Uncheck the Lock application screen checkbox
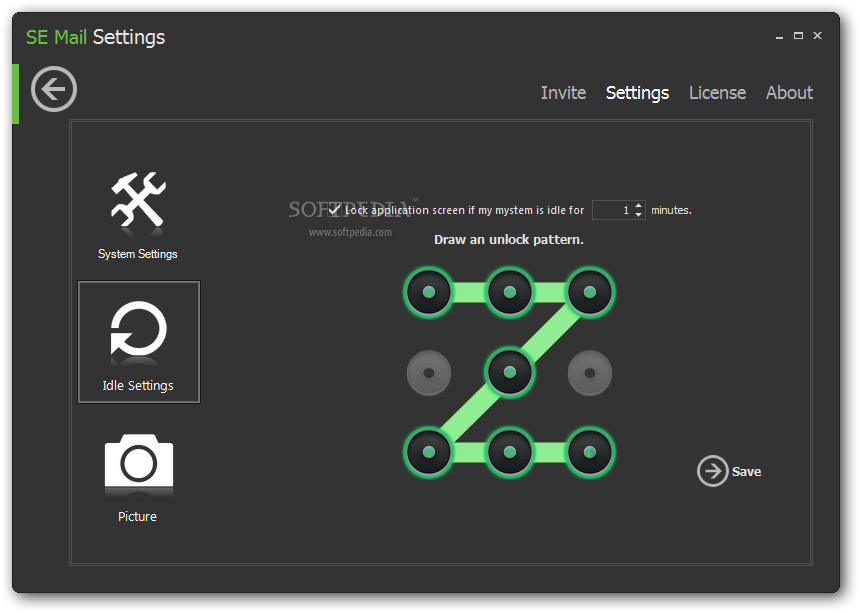 (x=335, y=209)
